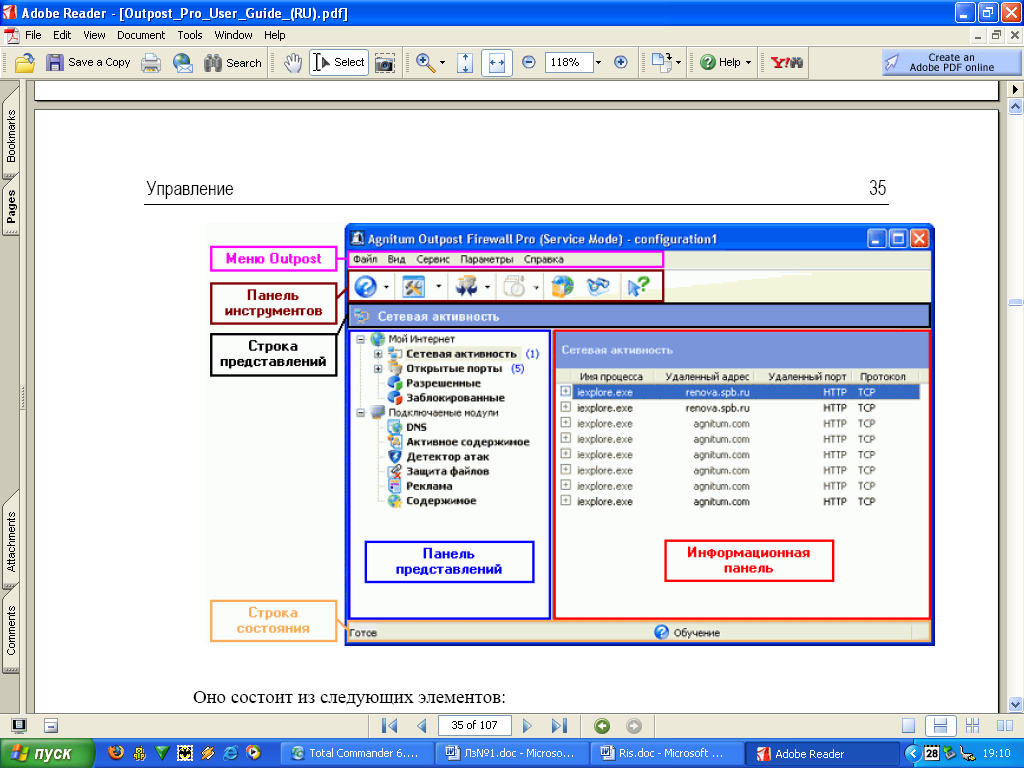Click the Save a Copy floppy icon
The image size is (1024, 768).
click(55, 63)
